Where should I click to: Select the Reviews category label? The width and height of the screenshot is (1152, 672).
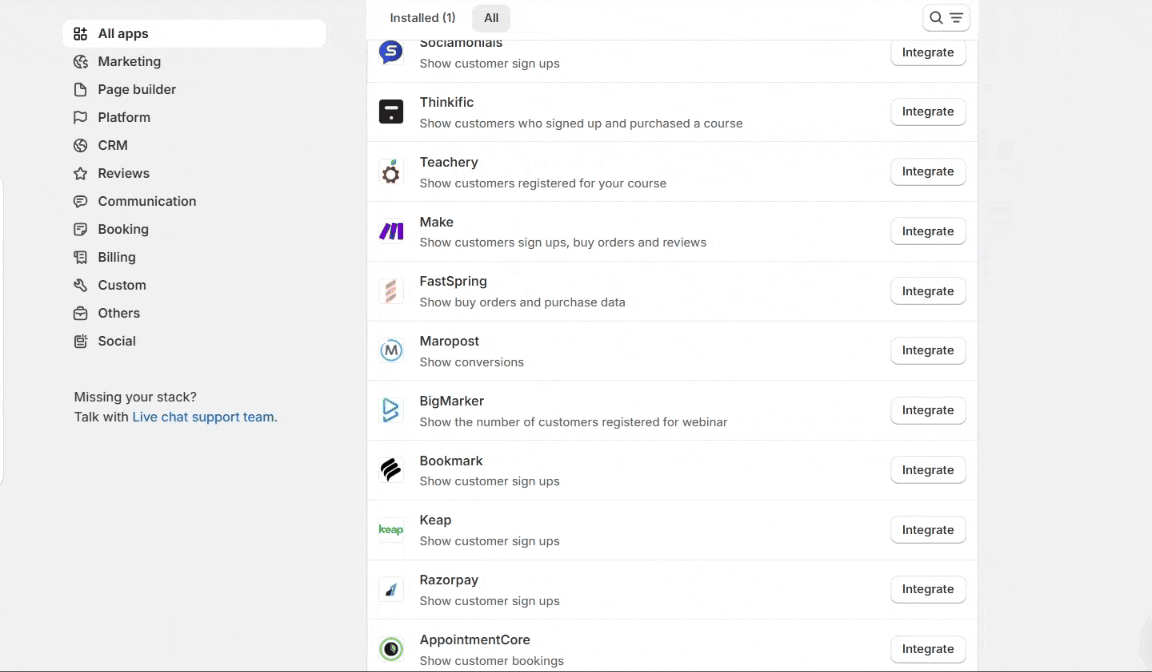(x=123, y=173)
